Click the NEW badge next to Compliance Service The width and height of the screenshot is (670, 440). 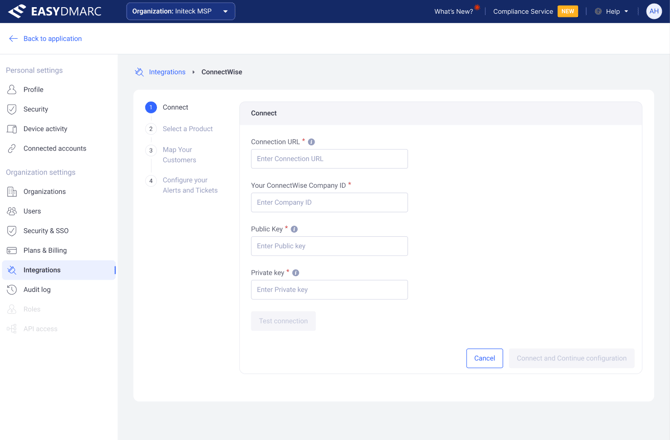567,12
